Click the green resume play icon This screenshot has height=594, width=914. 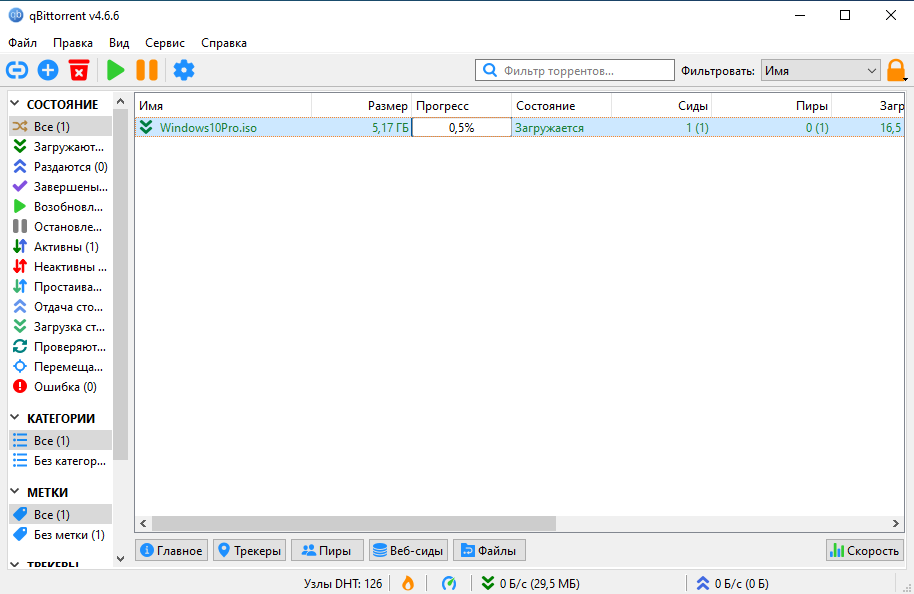pyautogui.click(x=115, y=71)
